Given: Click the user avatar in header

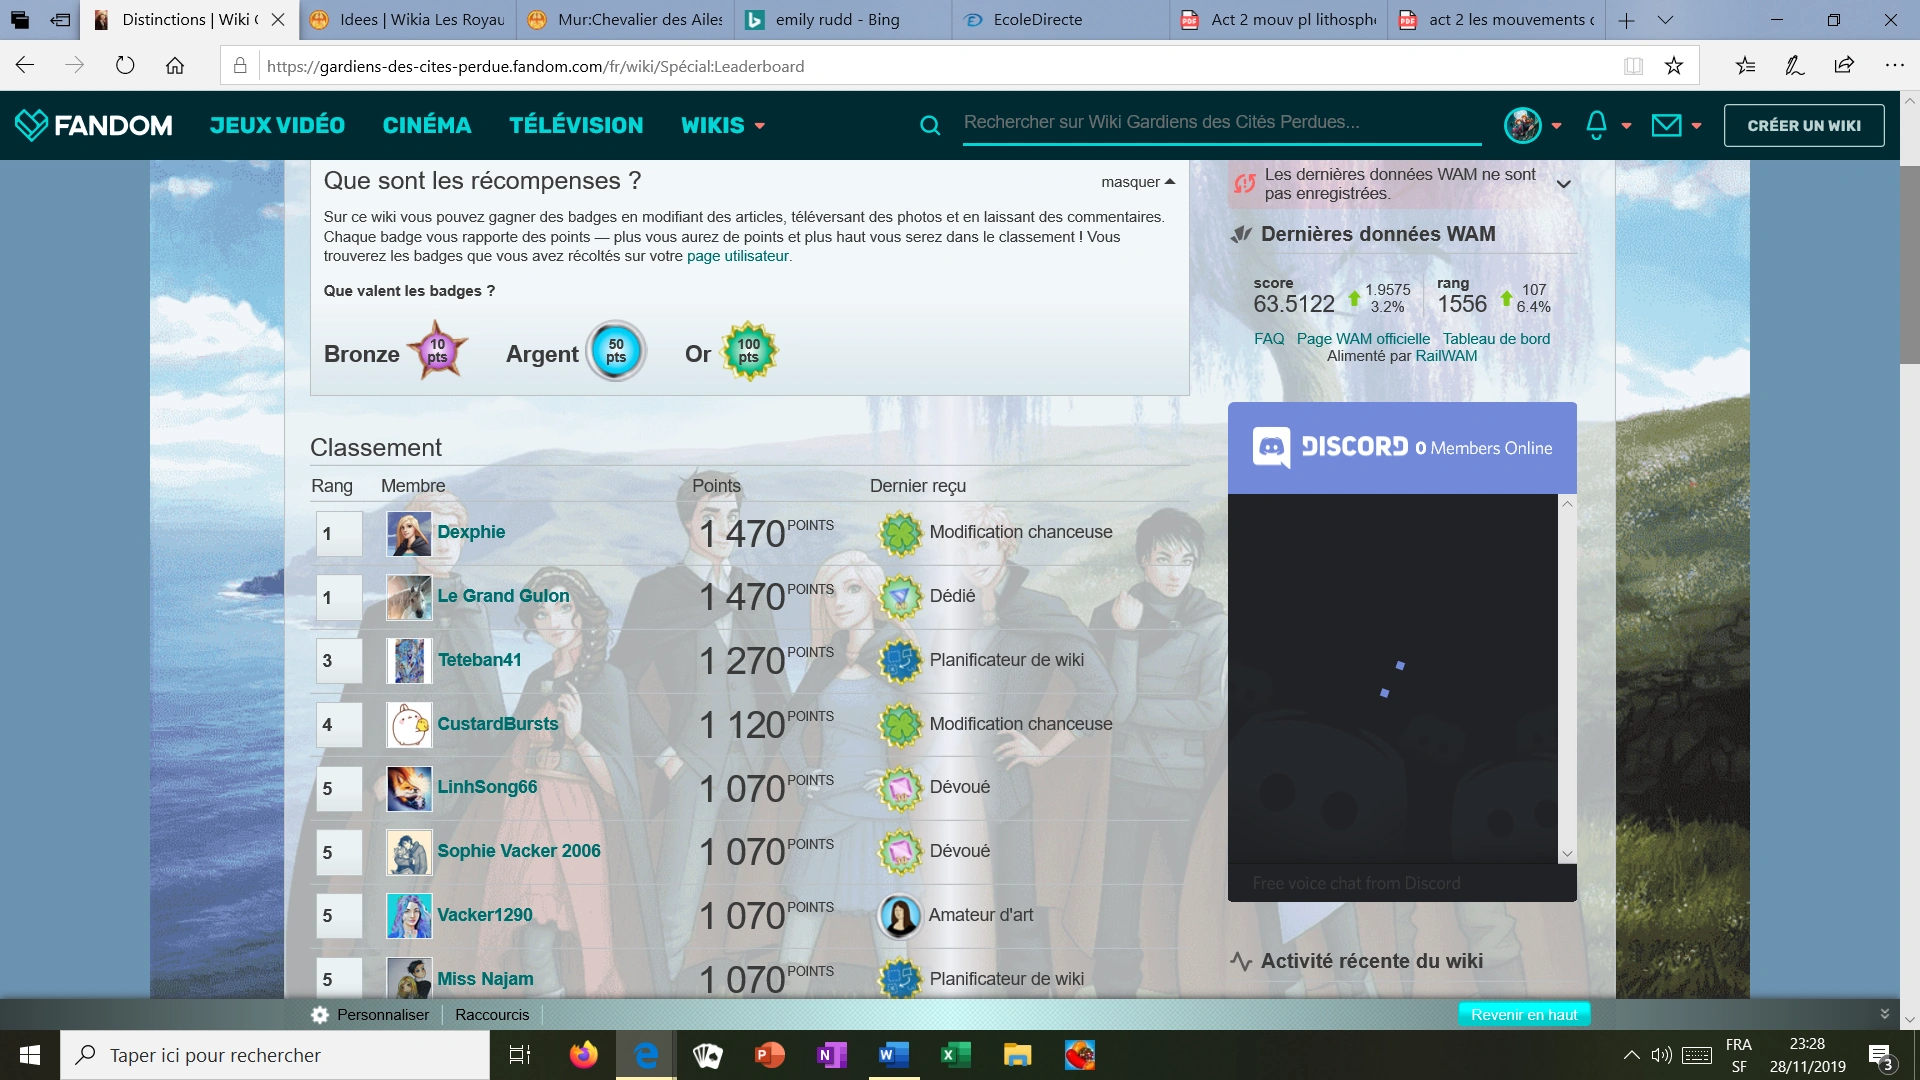Looking at the screenshot, I should point(1522,125).
